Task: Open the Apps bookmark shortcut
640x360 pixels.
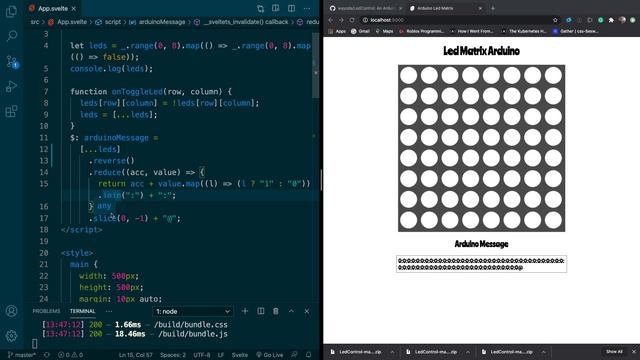Action: (337, 31)
